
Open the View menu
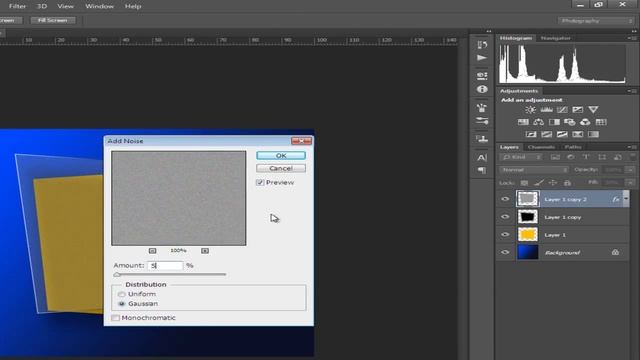(65, 6)
